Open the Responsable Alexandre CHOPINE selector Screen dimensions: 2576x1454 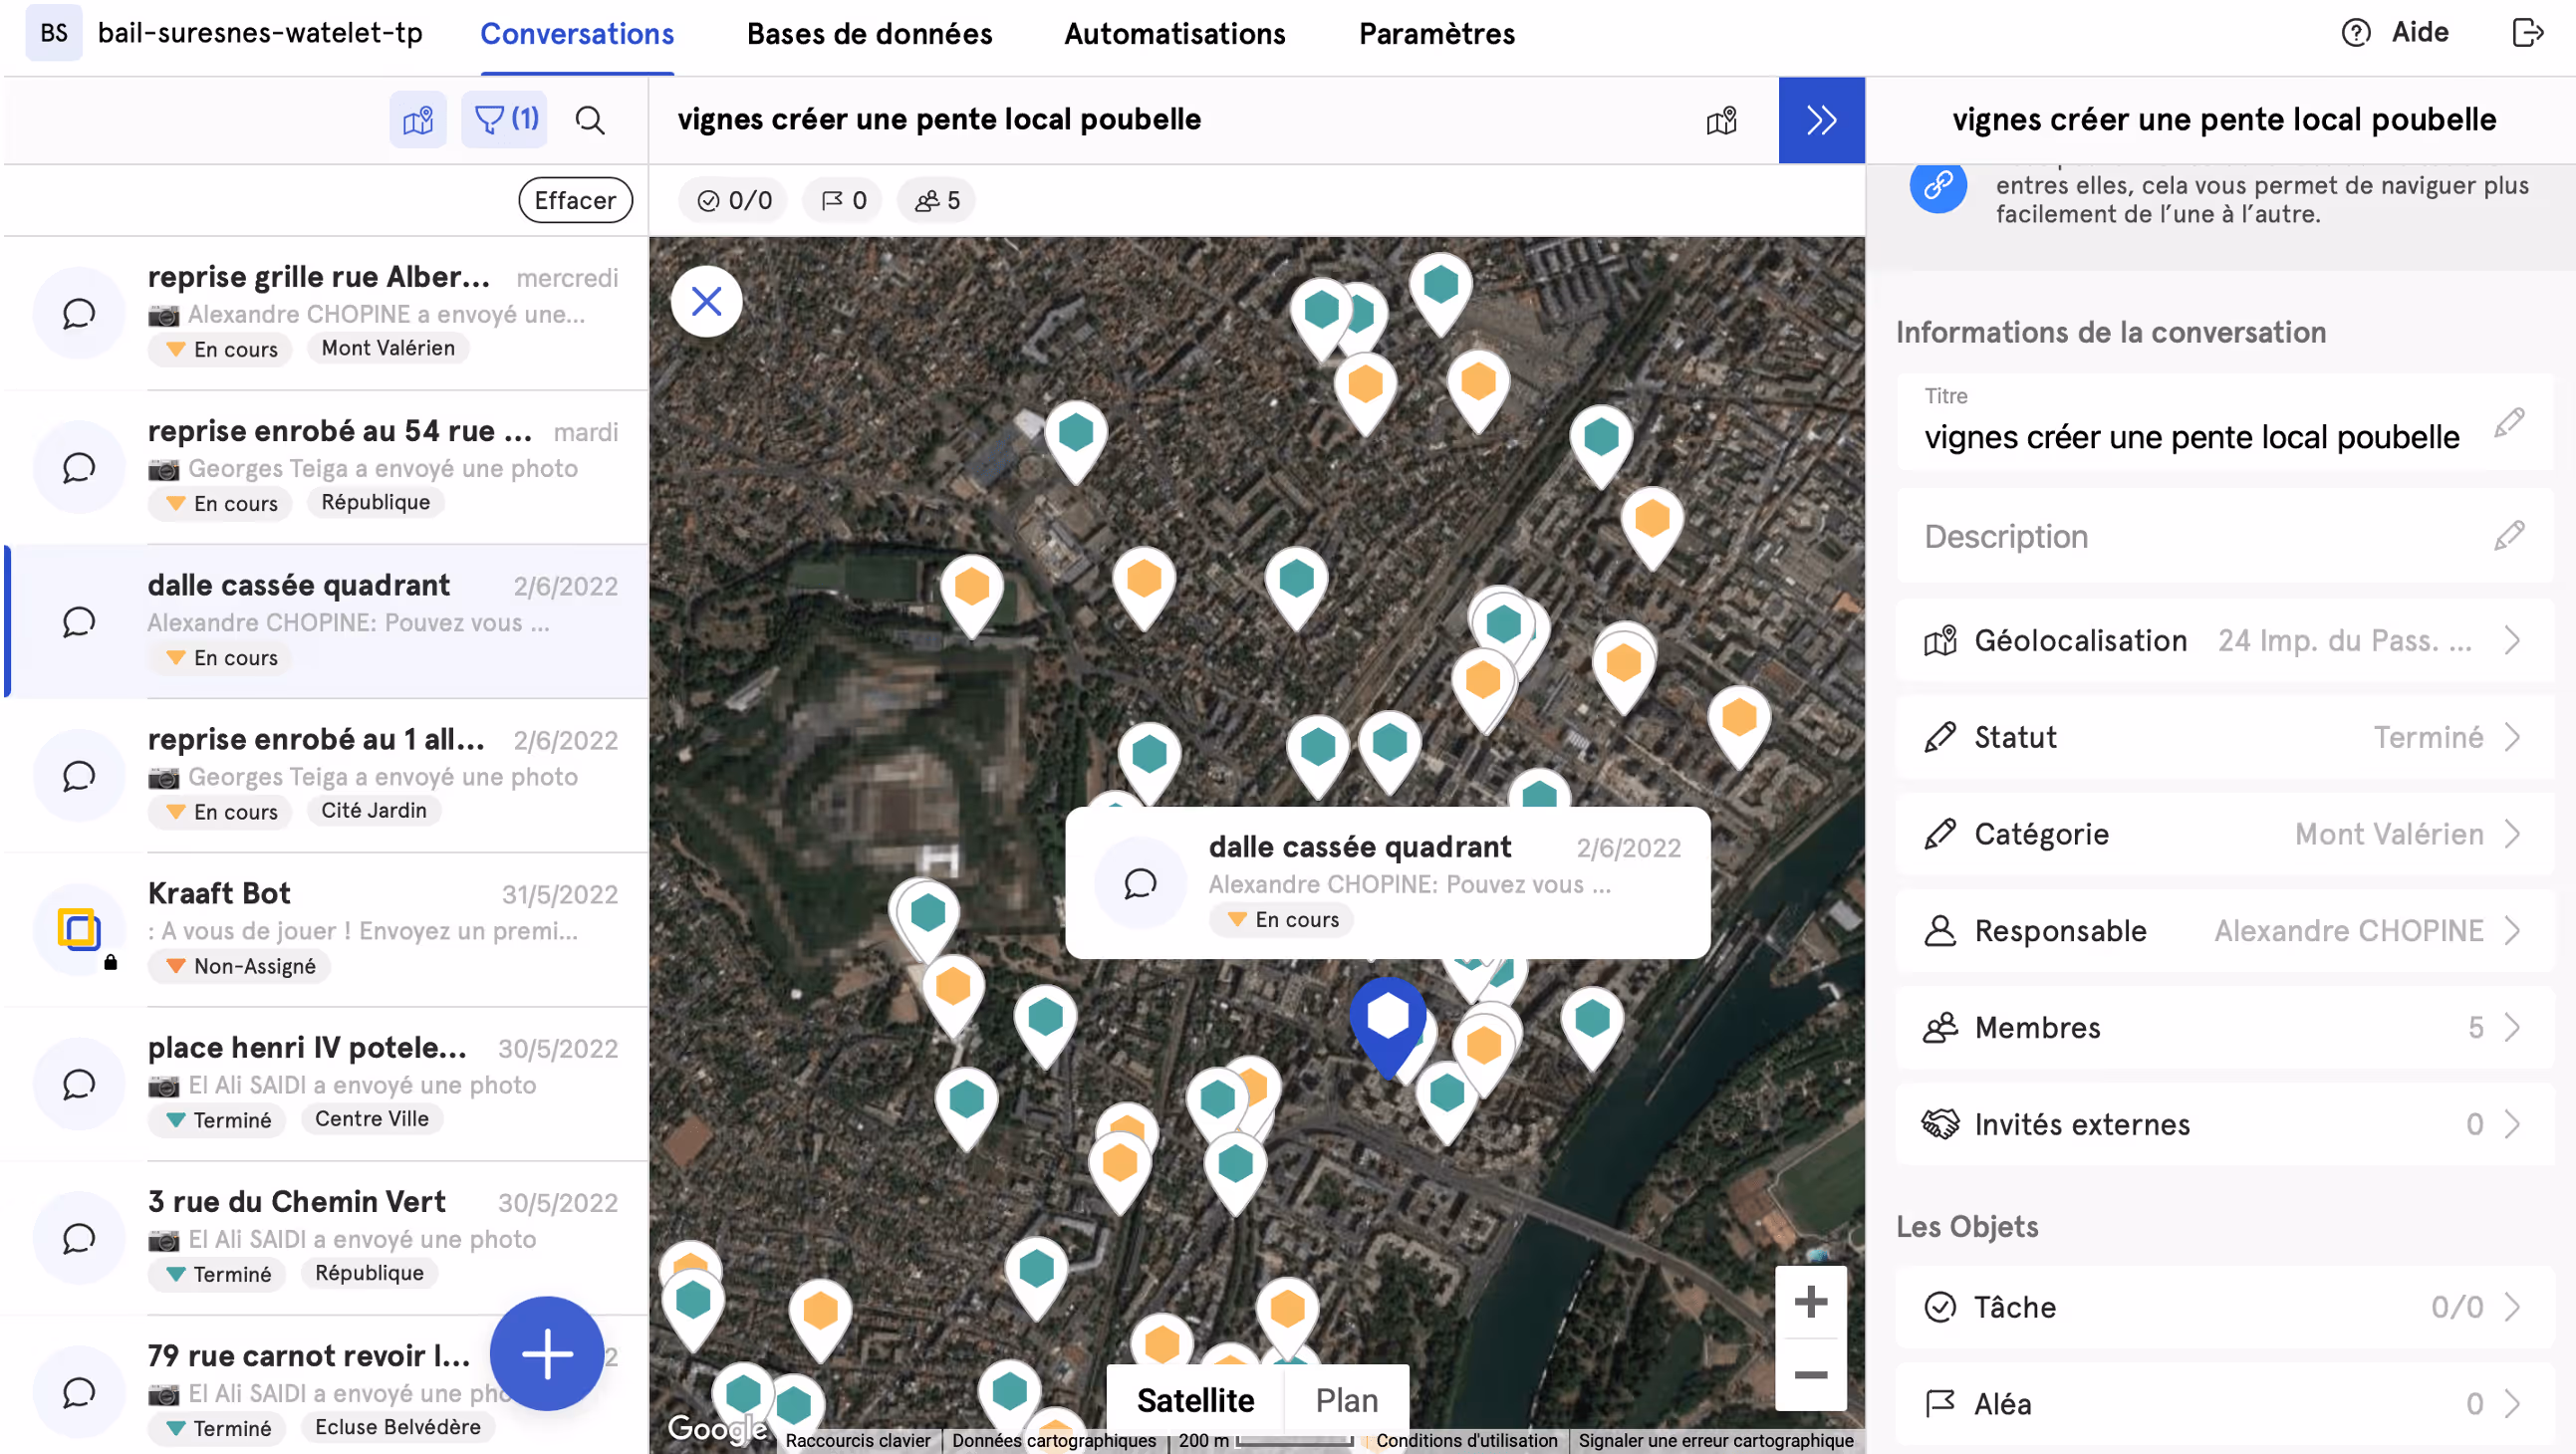[x=2224, y=931]
